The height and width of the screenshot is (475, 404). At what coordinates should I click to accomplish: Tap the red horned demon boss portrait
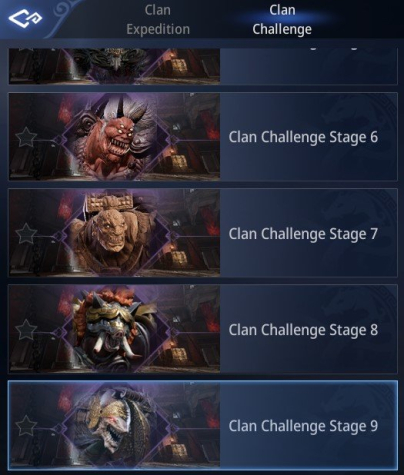pyautogui.click(x=115, y=137)
